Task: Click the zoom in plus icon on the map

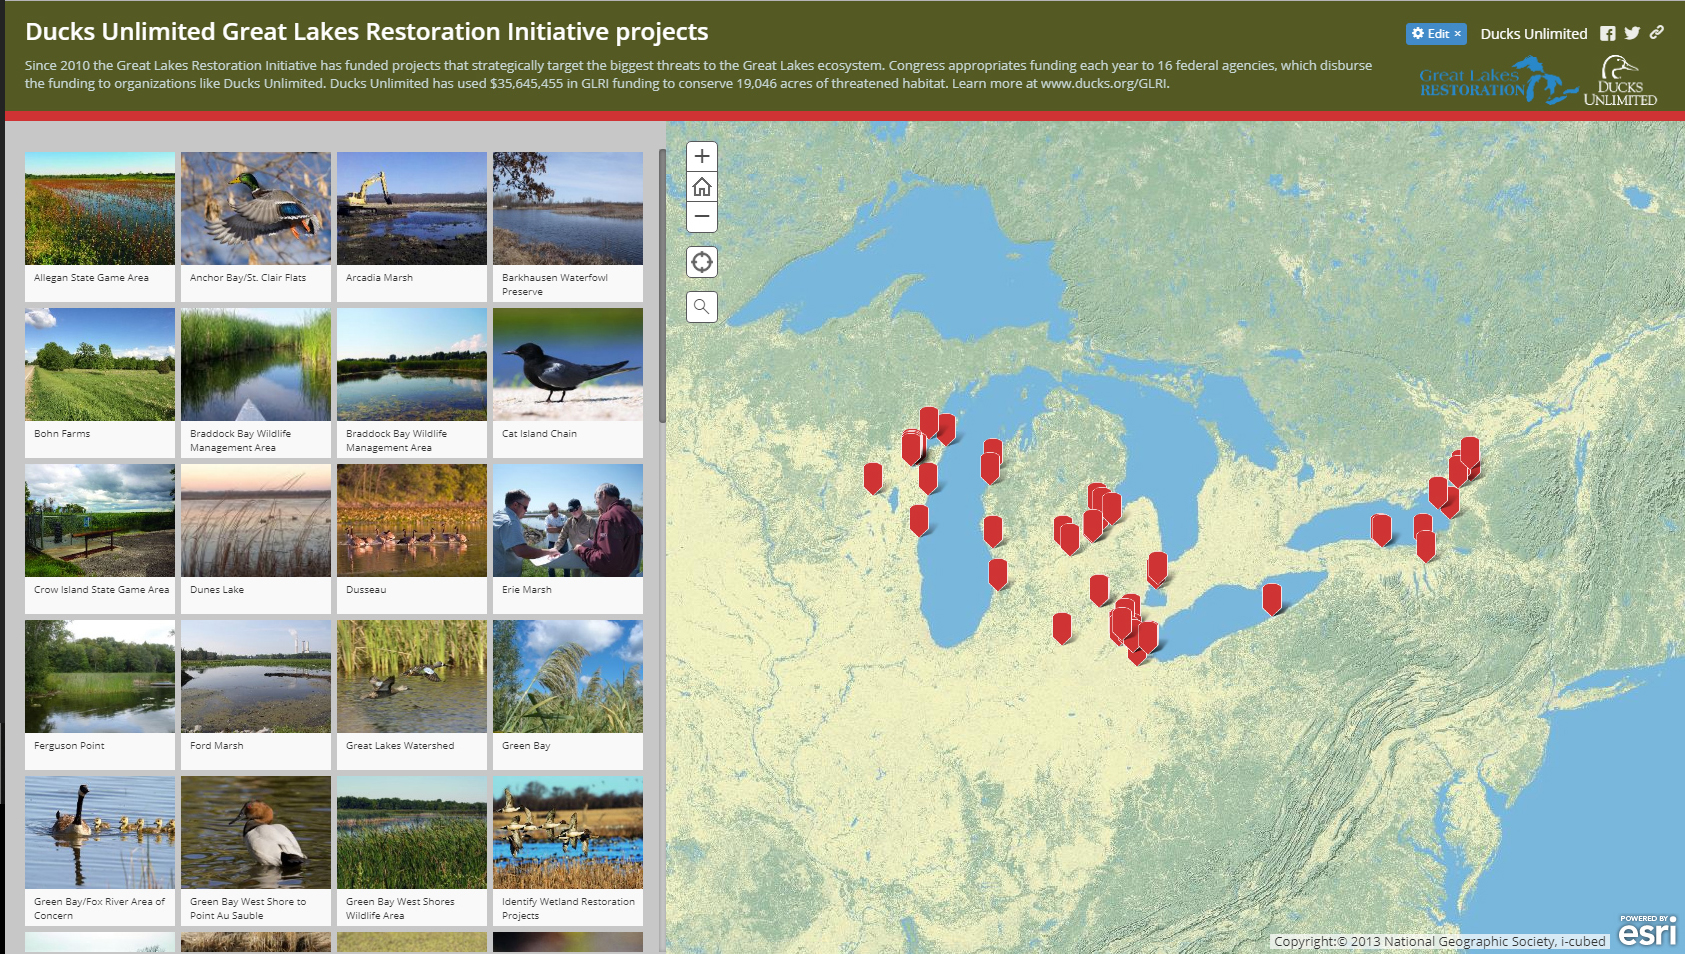Action: point(701,156)
